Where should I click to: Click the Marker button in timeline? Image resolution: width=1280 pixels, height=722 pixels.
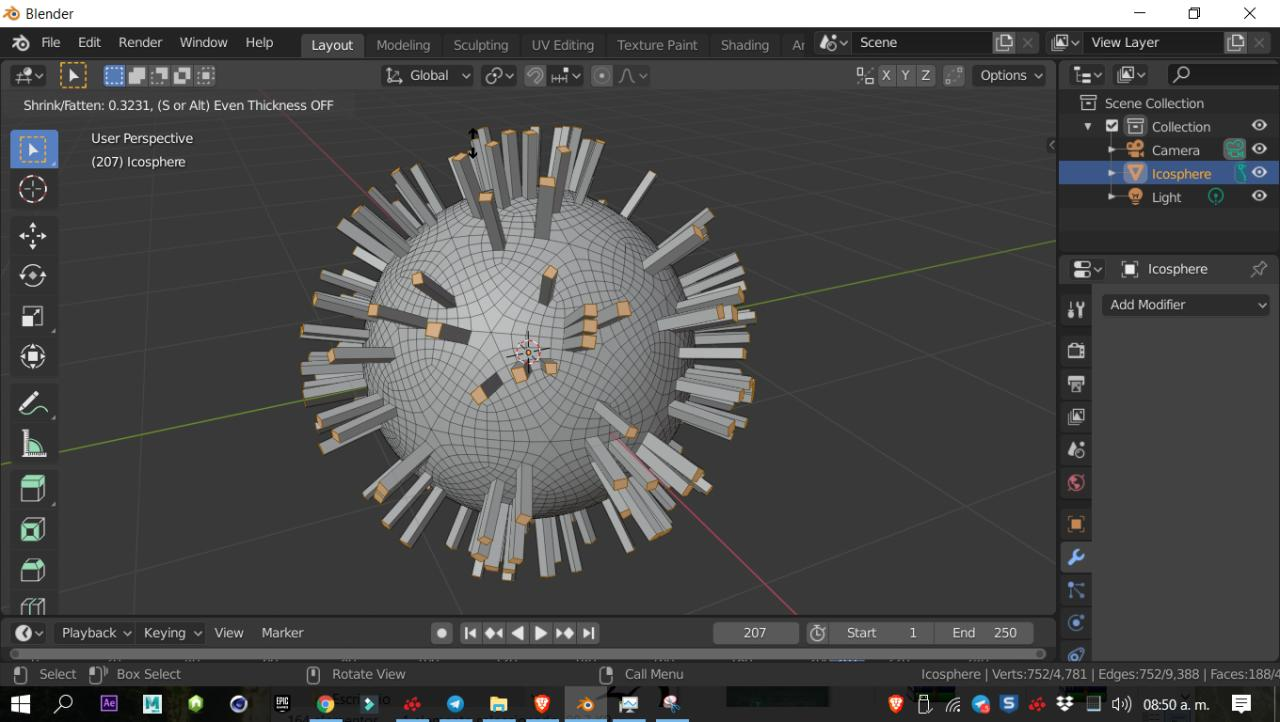coord(282,633)
